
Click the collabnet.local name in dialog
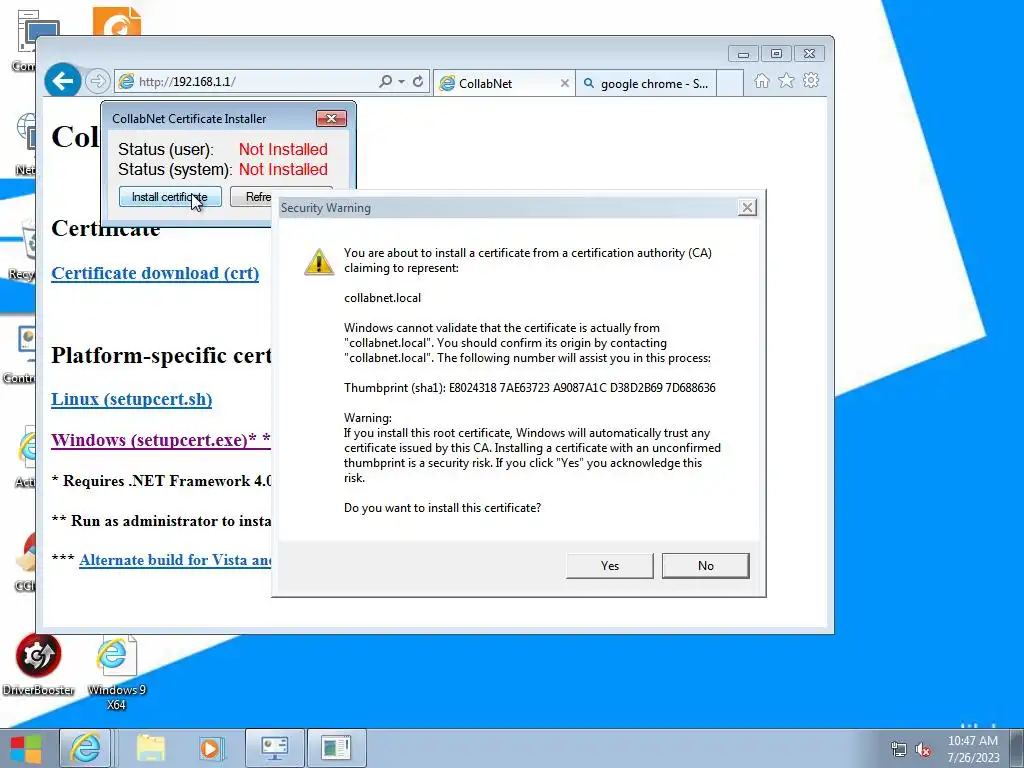[x=382, y=298]
